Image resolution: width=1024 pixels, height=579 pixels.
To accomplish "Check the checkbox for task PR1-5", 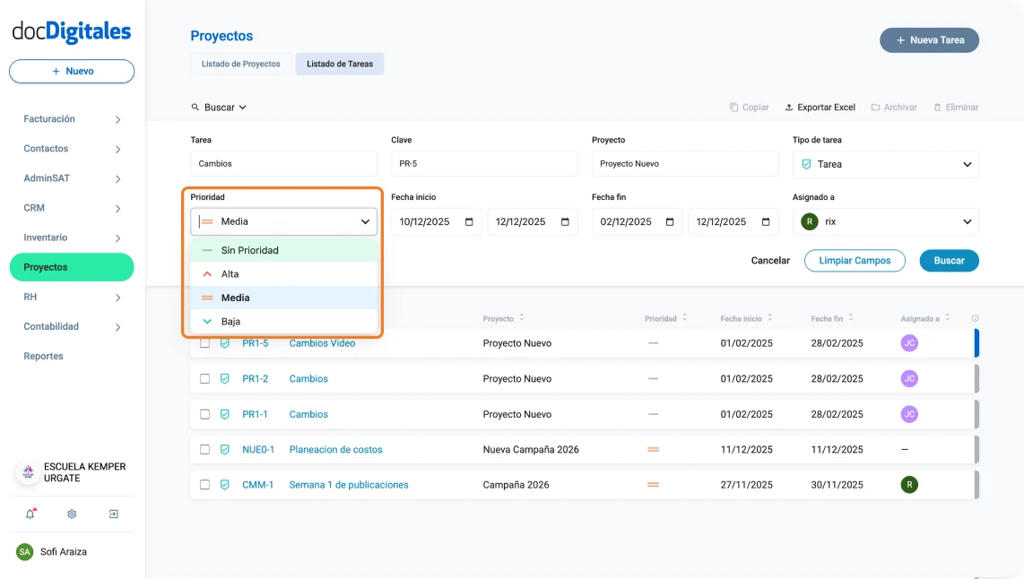I will (205, 343).
